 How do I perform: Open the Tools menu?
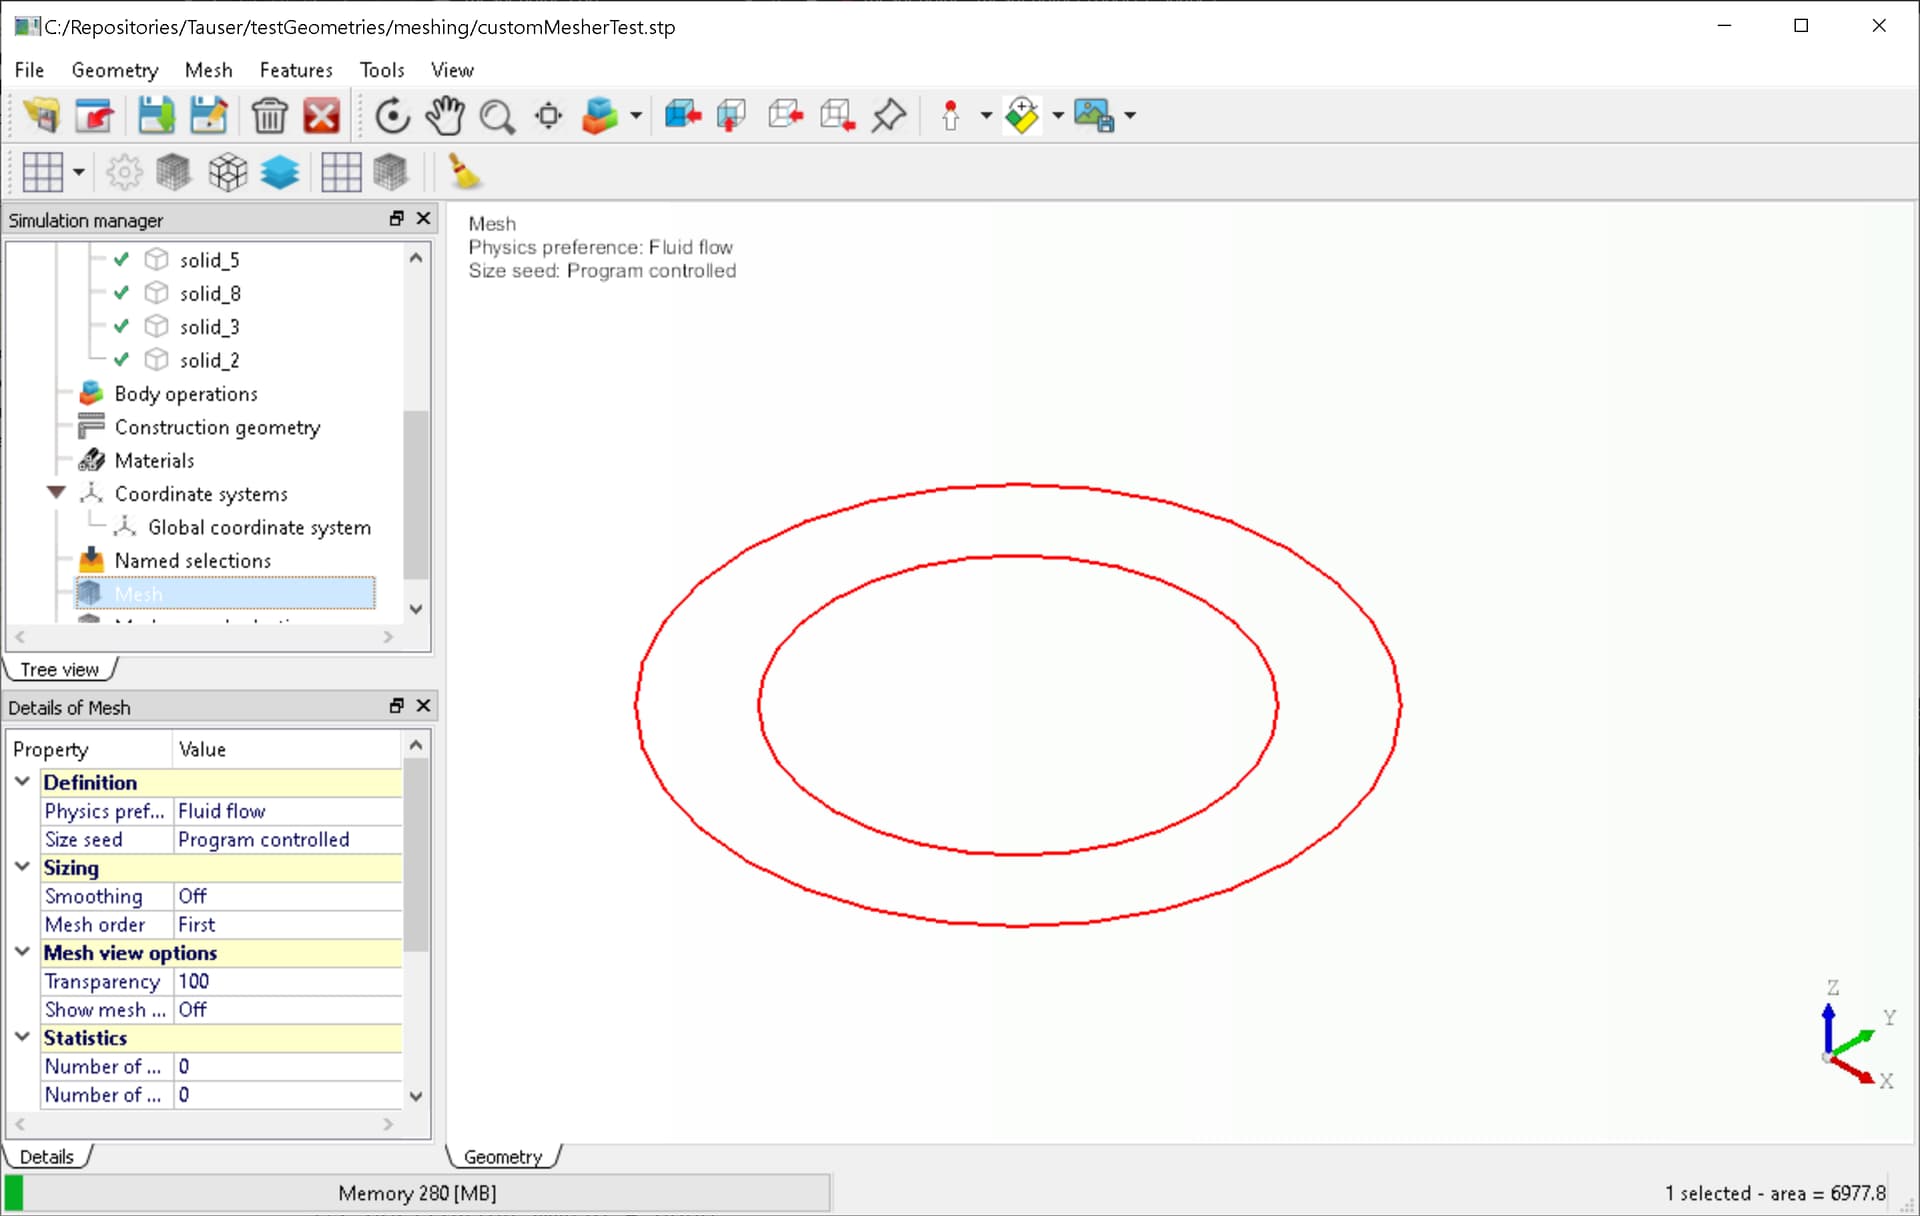click(x=382, y=70)
